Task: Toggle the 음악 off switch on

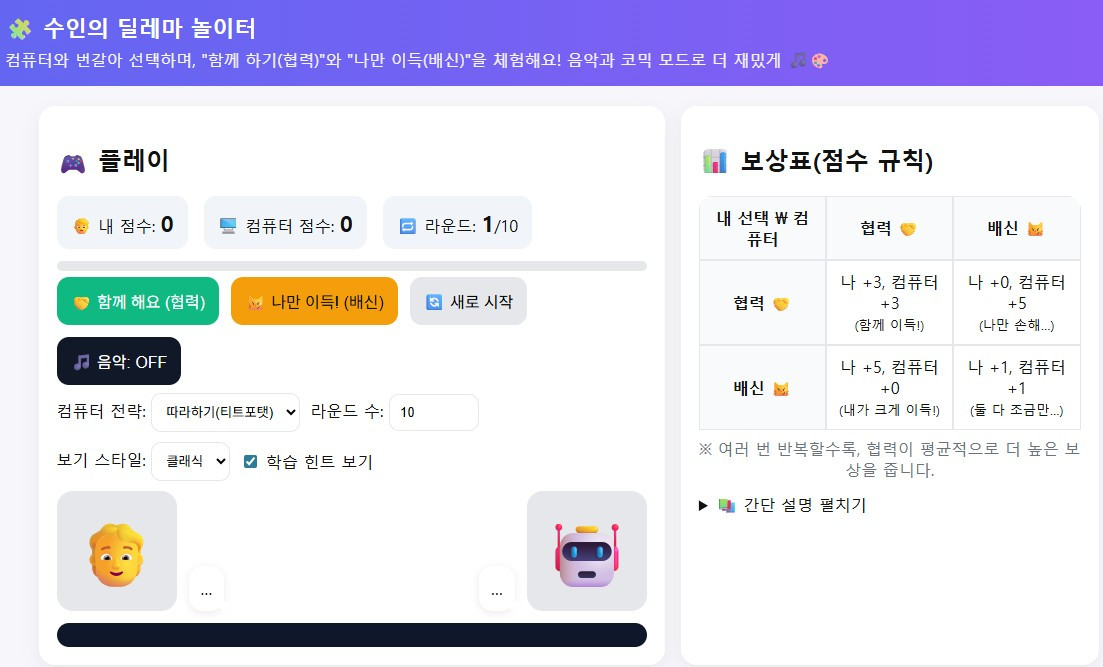Action: (119, 361)
